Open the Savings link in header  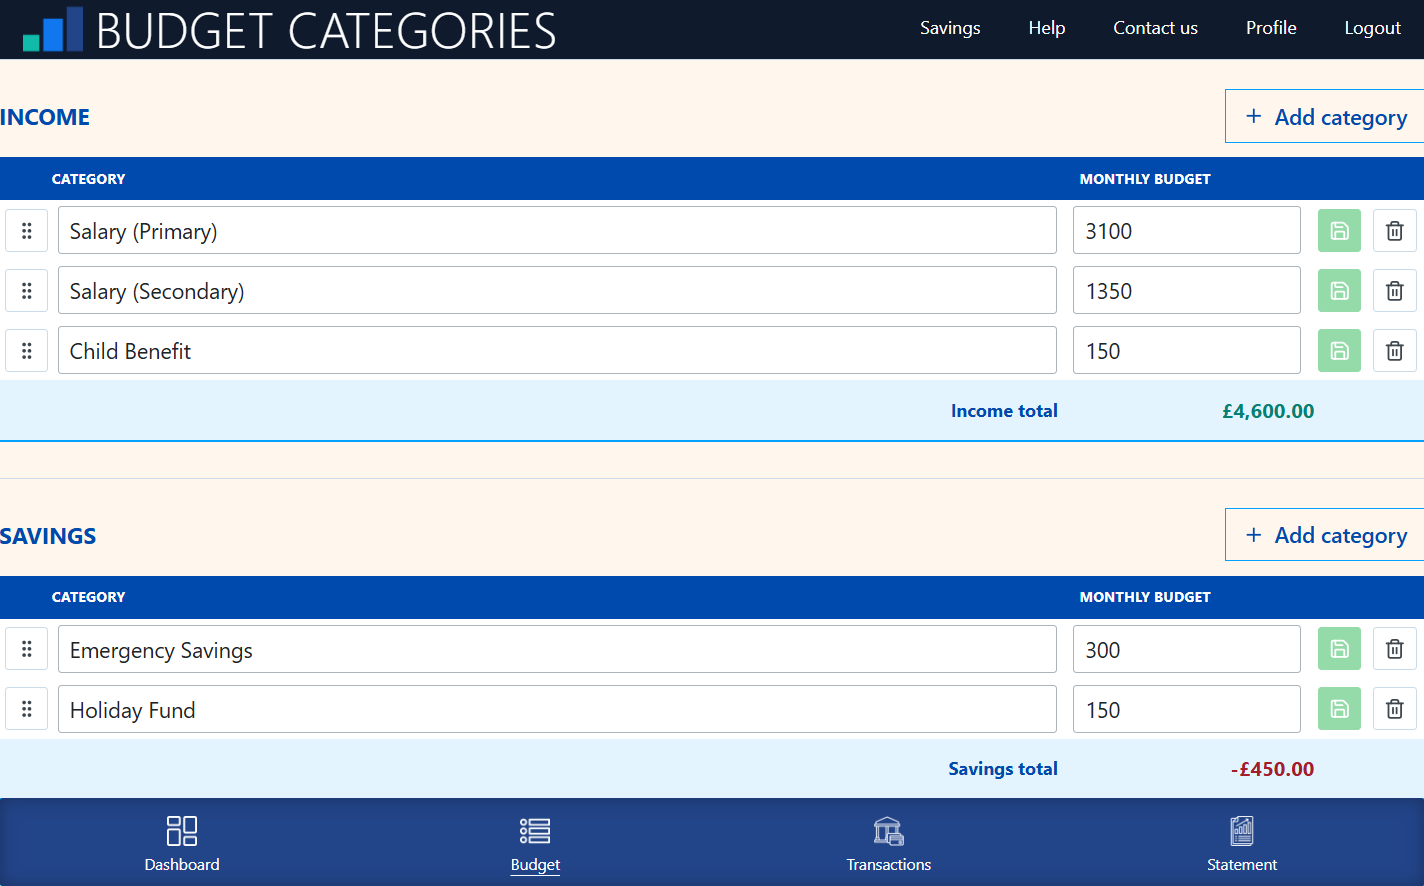point(950,28)
